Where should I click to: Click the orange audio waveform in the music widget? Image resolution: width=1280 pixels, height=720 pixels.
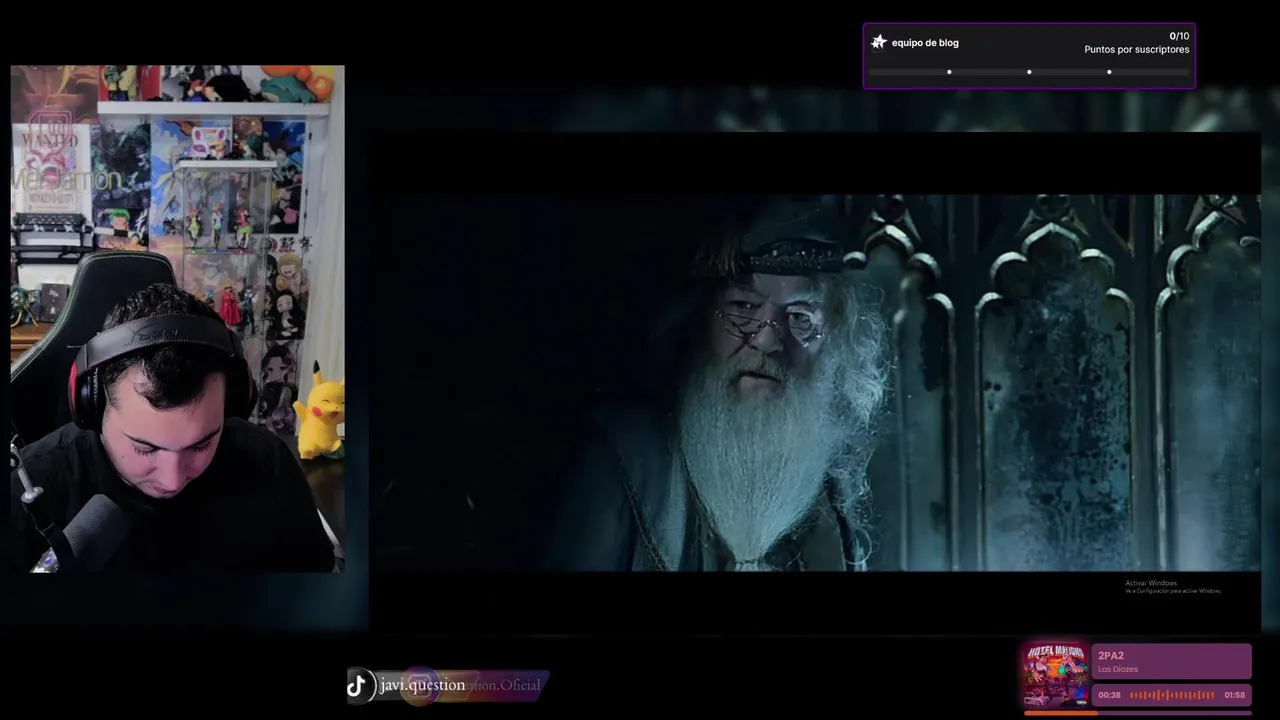[x=1172, y=695]
